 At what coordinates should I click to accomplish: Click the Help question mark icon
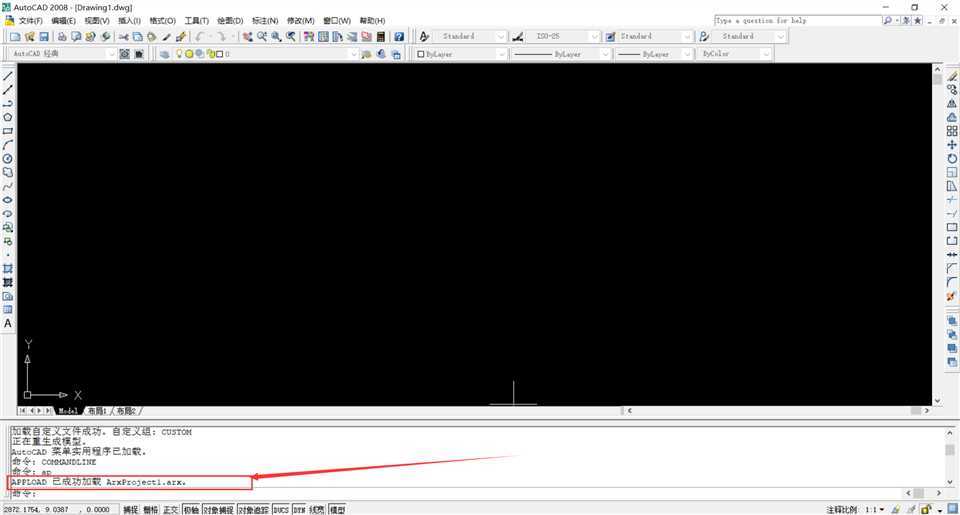(399, 37)
